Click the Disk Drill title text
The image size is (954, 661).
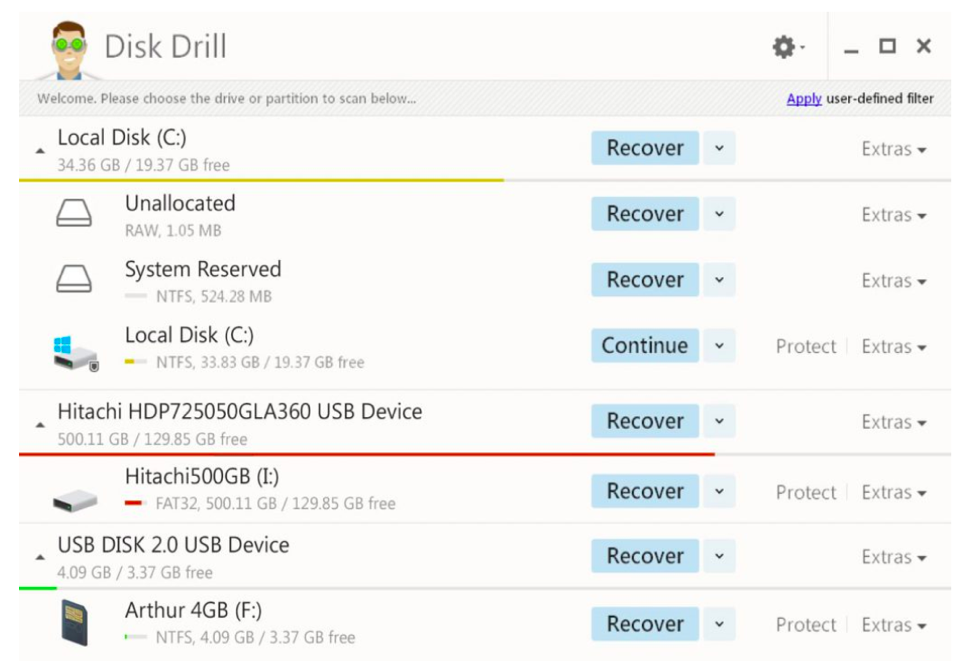(165, 46)
